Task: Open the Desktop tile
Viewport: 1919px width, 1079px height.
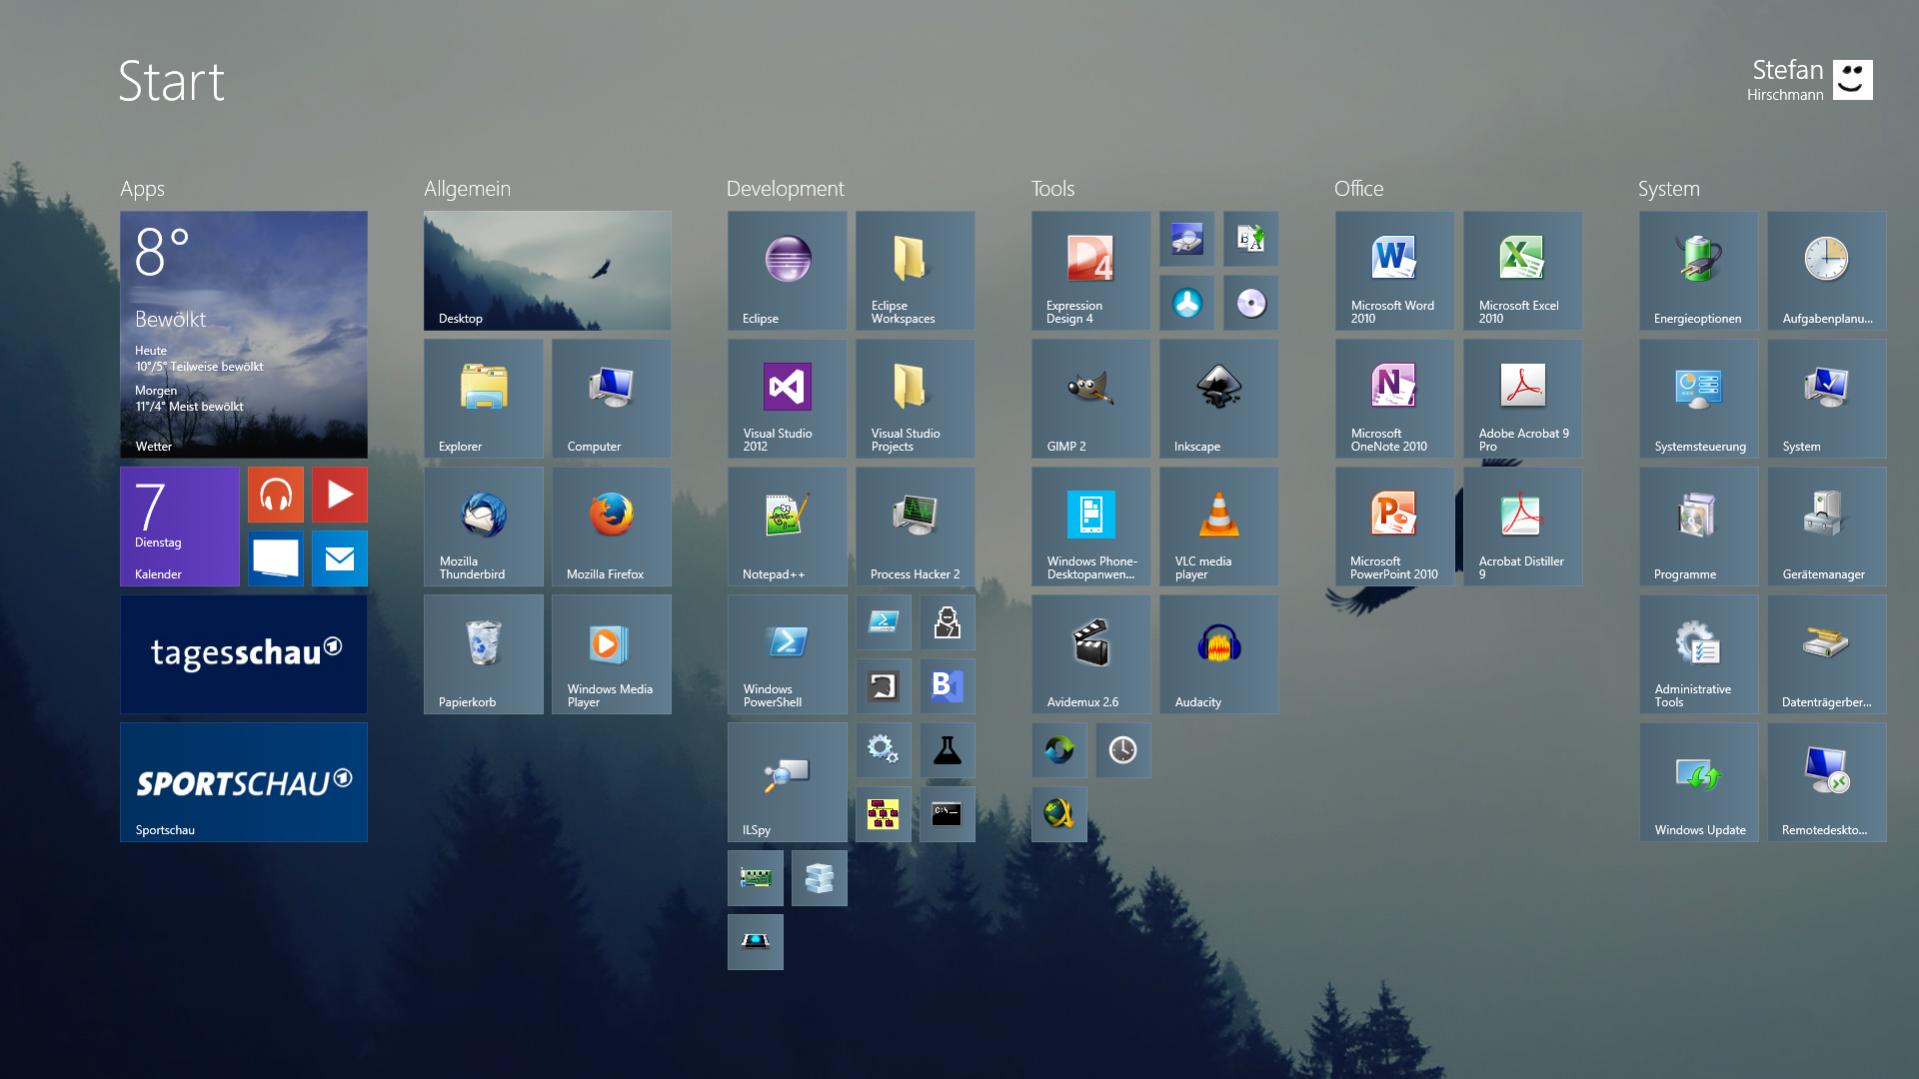Action: click(547, 270)
